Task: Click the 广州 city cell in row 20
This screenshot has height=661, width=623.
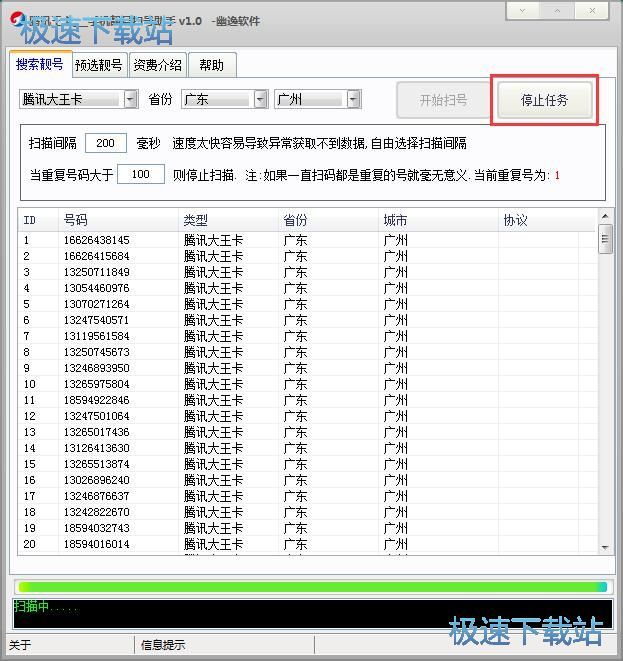Action: (x=395, y=544)
